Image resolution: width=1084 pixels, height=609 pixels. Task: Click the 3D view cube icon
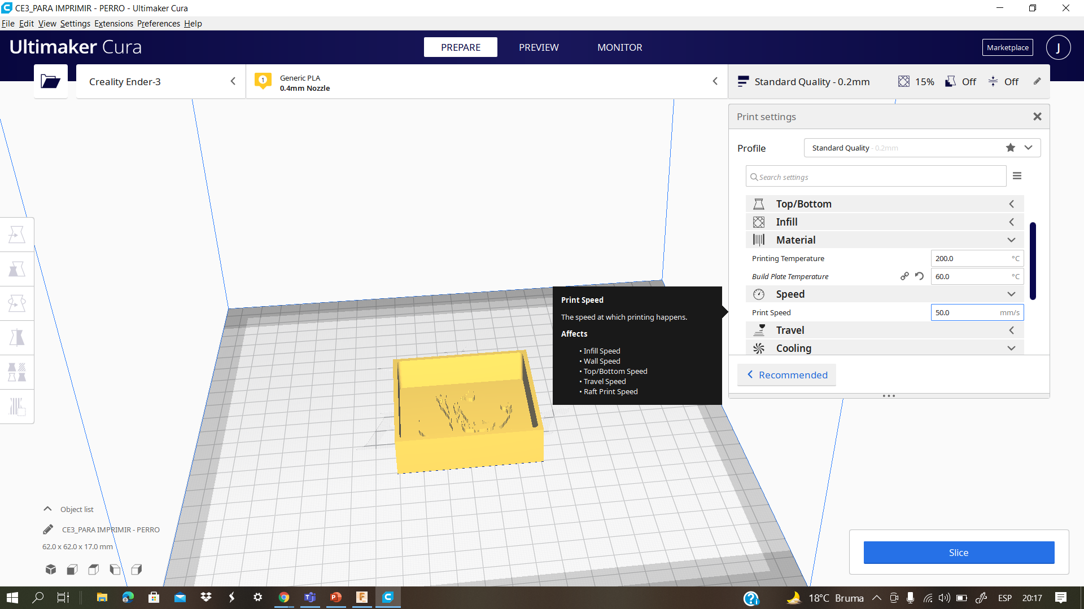50,570
